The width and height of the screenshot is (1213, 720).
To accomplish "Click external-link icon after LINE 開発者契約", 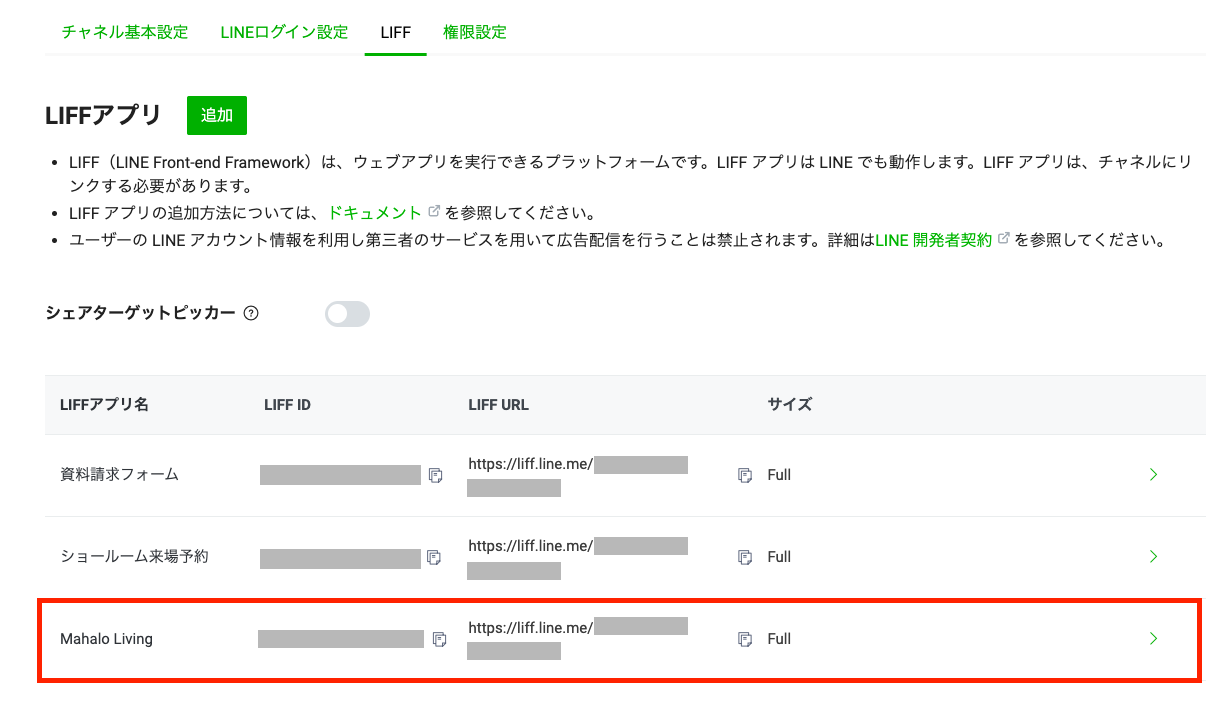I will click(1003, 239).
